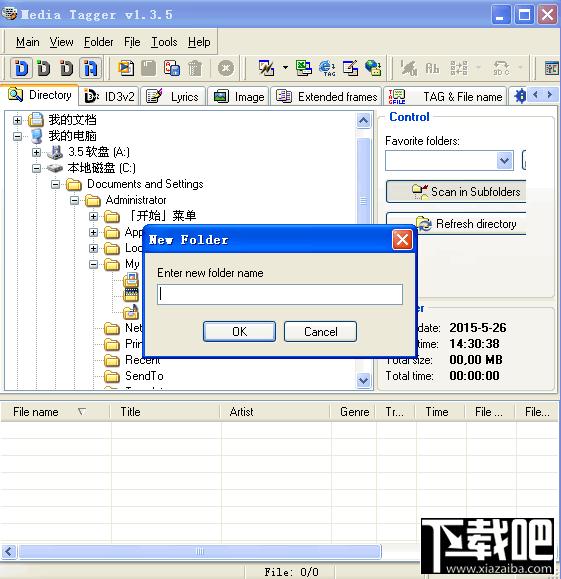Click the rightmost panel layout toolbar icon

551,68
